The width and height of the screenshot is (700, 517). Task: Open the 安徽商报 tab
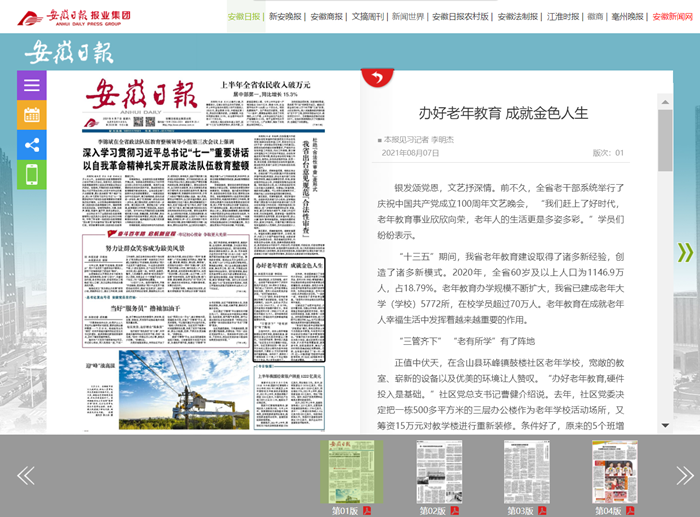pyautogui.click(x=326, y=17)
